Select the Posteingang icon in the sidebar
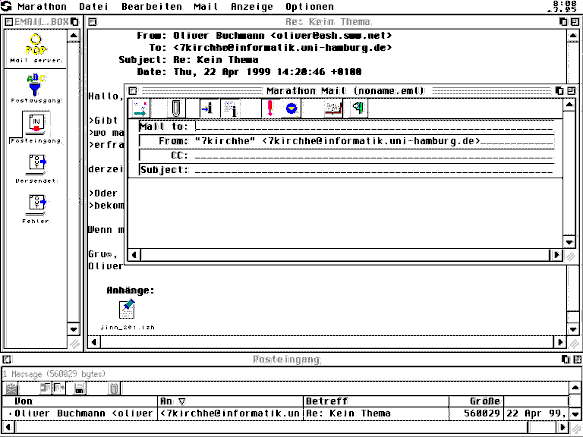 click(36, 128)
